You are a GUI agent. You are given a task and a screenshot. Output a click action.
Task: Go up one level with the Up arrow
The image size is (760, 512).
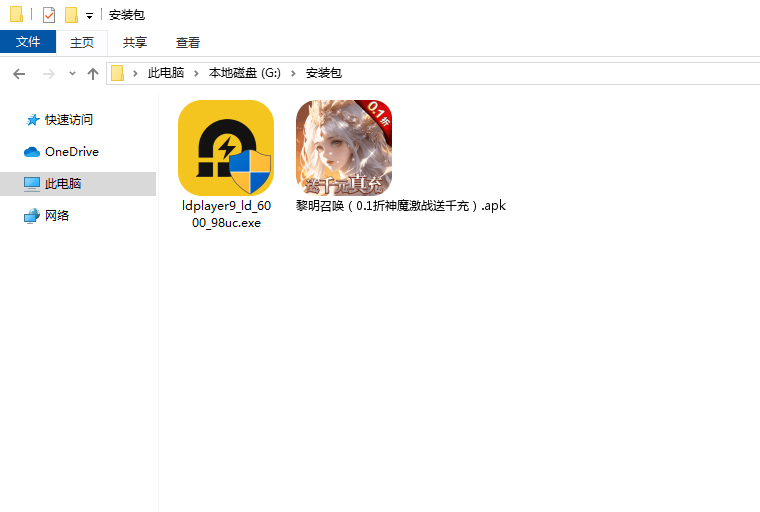pos(93,74)
